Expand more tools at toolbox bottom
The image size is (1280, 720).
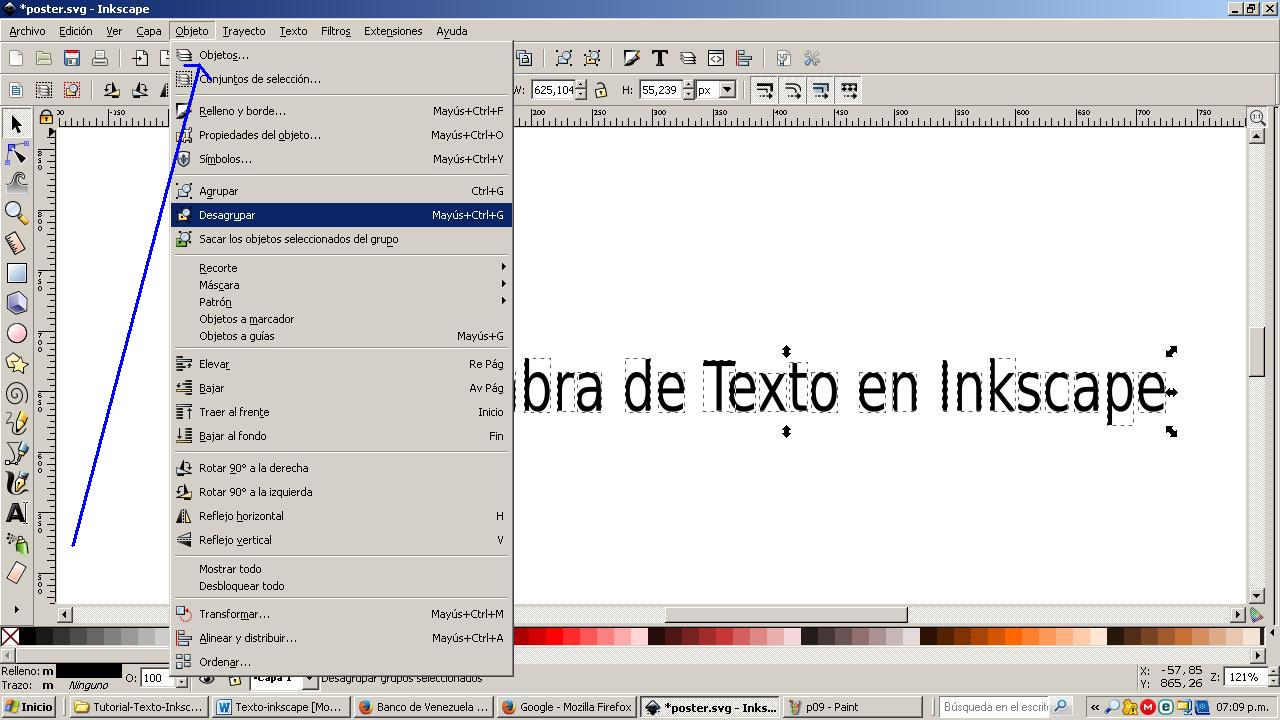pos(16,609)
